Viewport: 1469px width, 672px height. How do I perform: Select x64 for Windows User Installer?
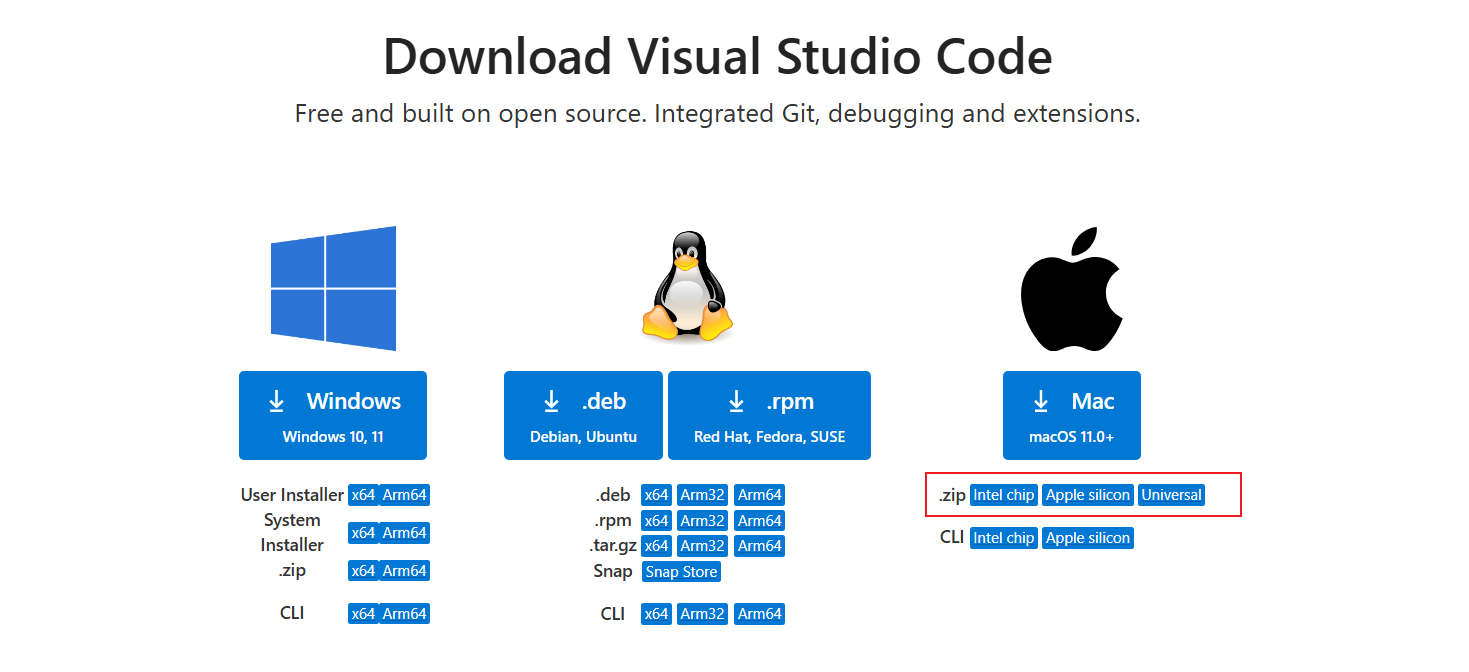[x=363, y=495]
